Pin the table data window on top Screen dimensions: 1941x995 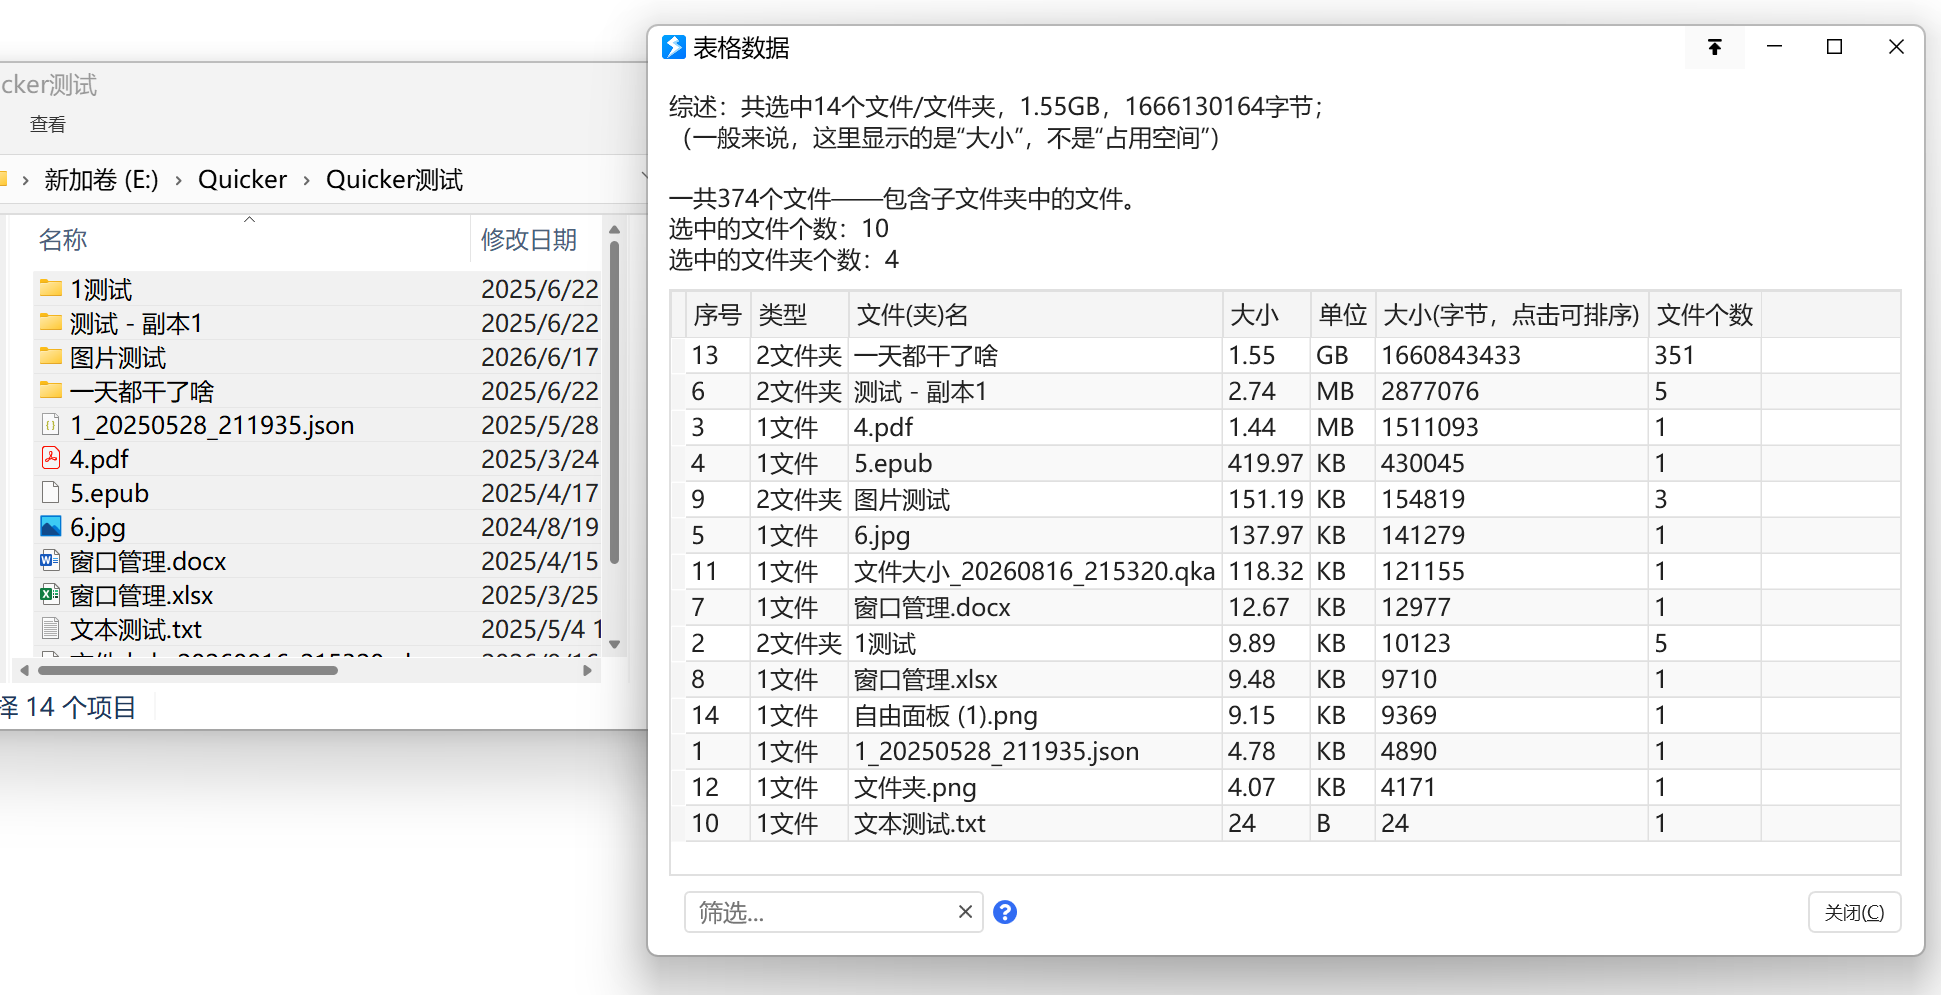point(1714,47)
